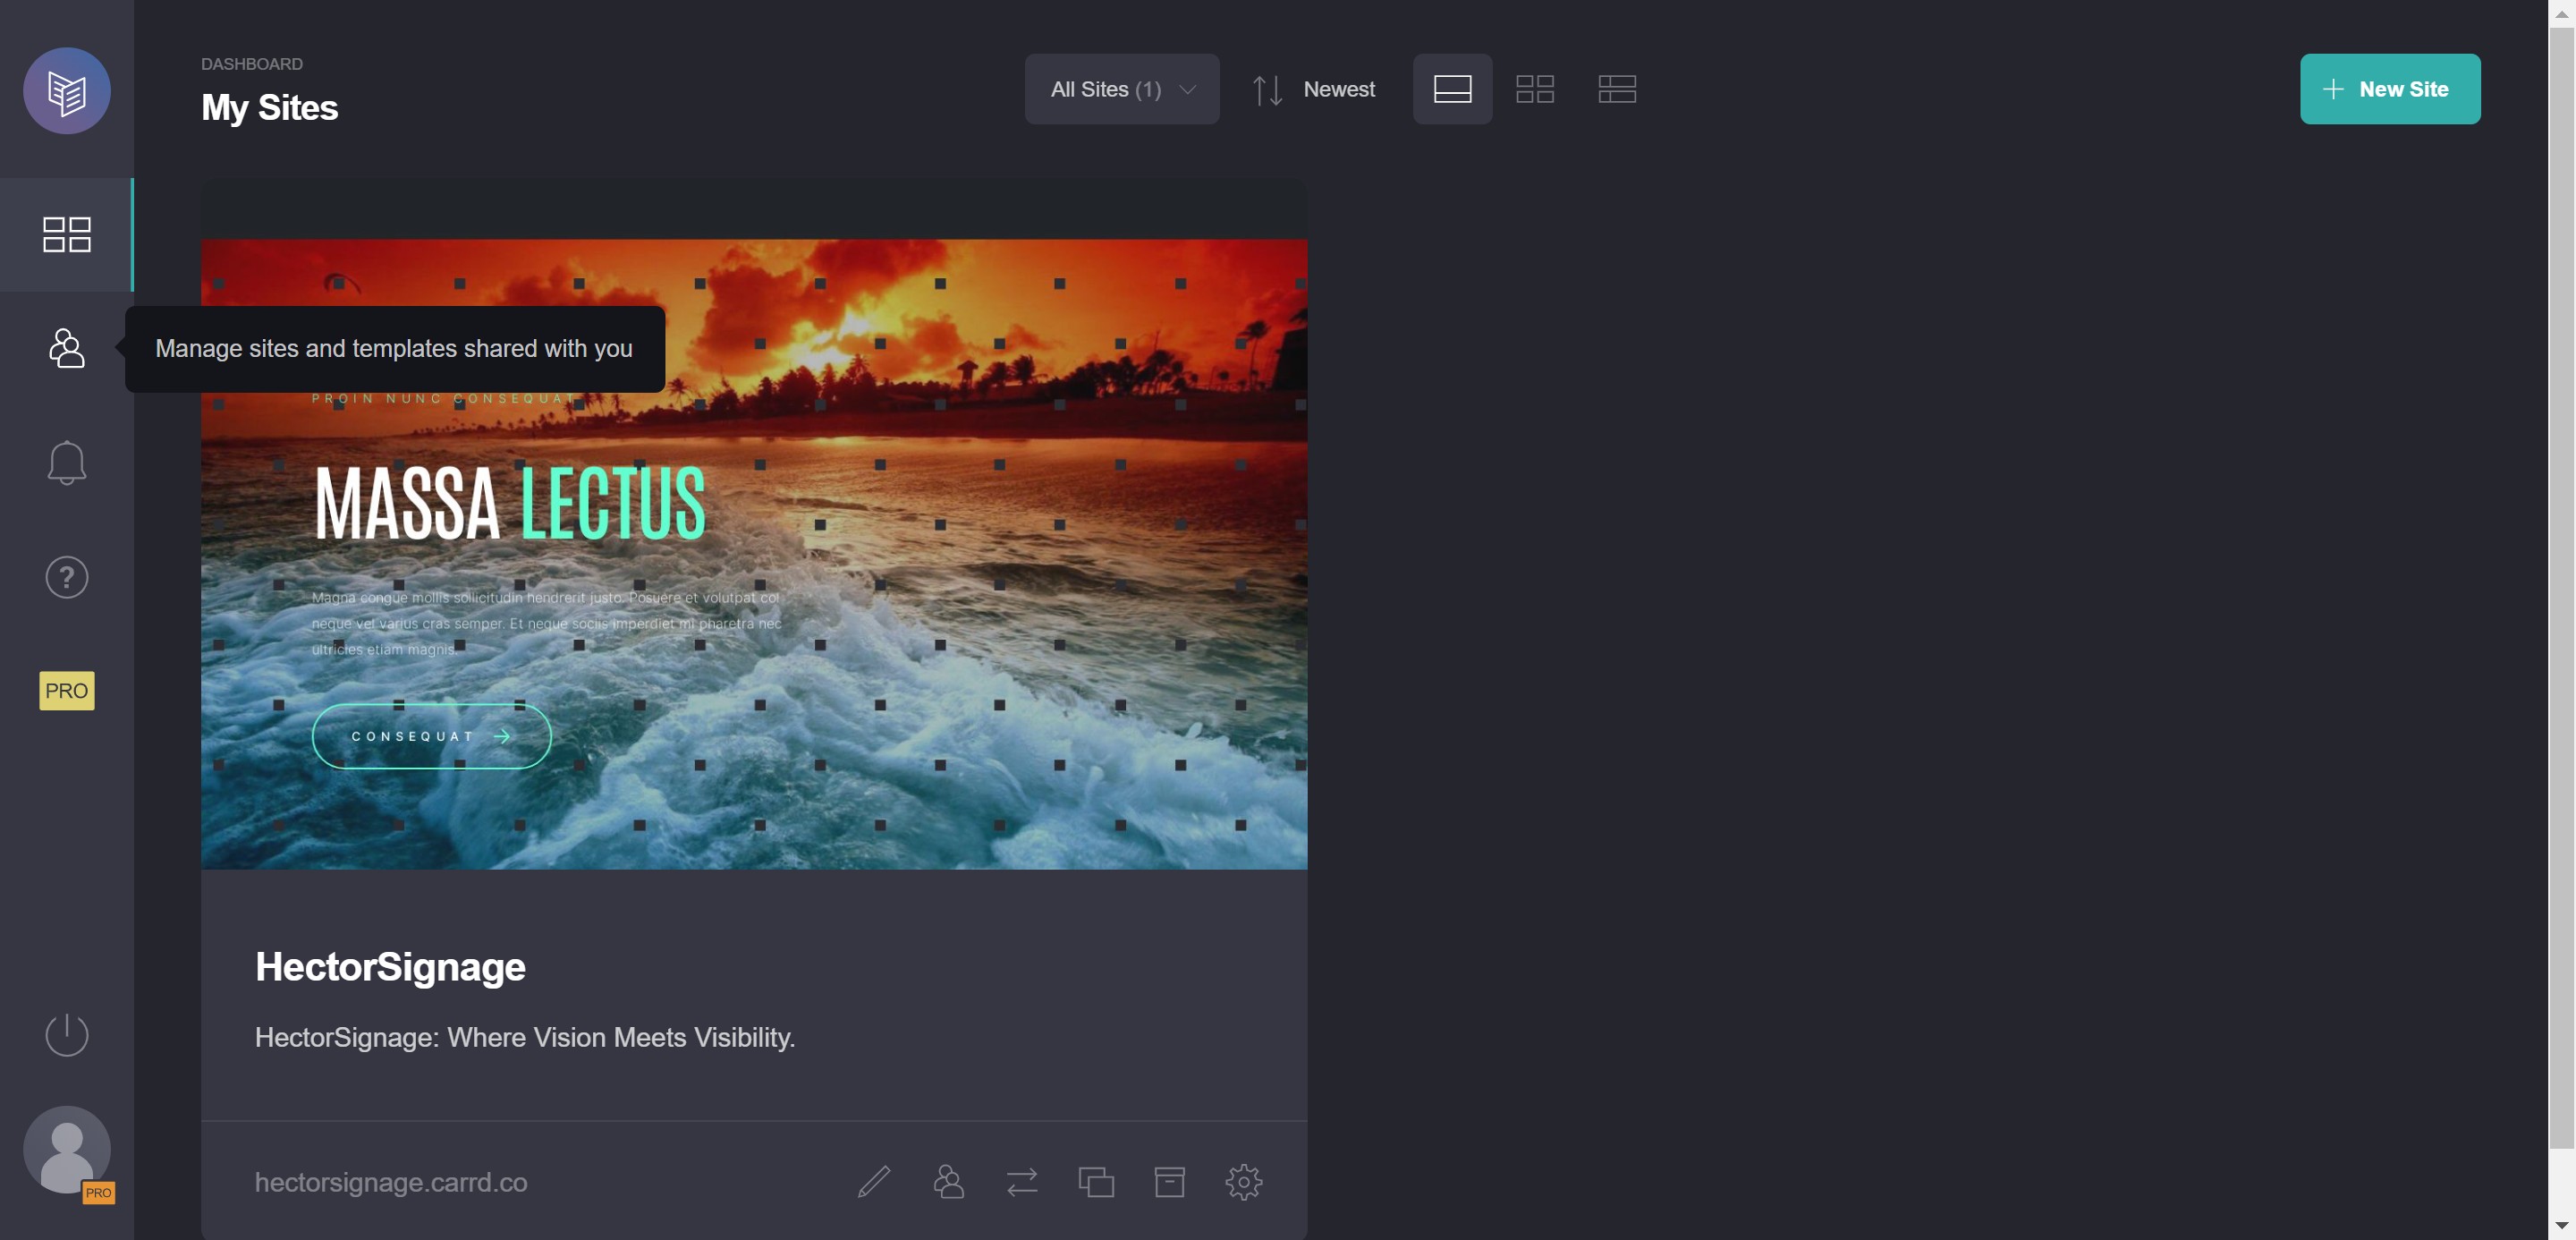Archive the HectorSignage site

[1169, 1182]
